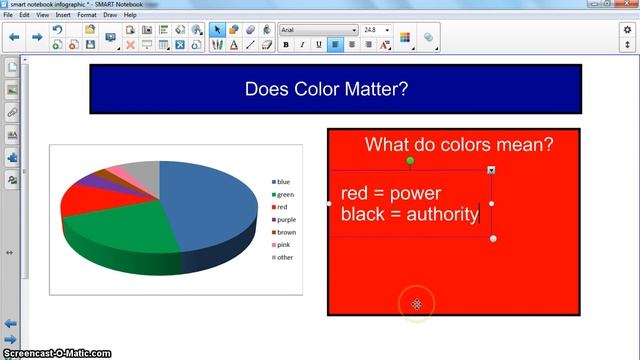Open the View menu

point(42,15)
